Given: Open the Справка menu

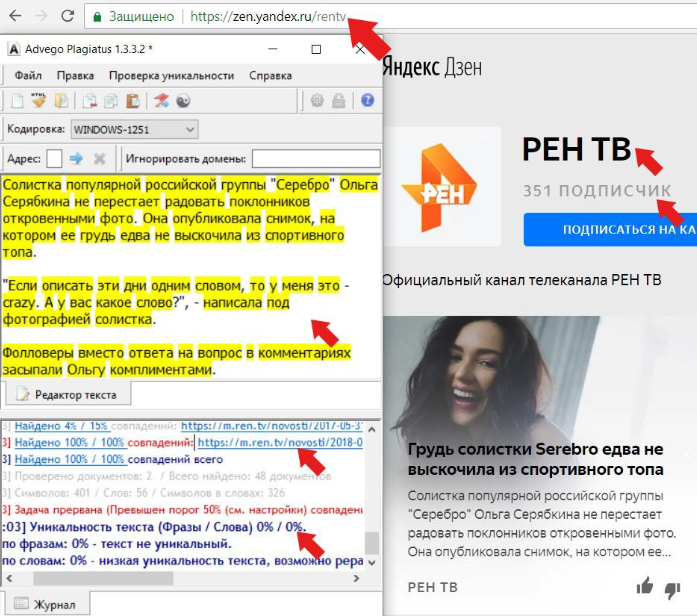Looking at the screenshot, I should point(270,76).
